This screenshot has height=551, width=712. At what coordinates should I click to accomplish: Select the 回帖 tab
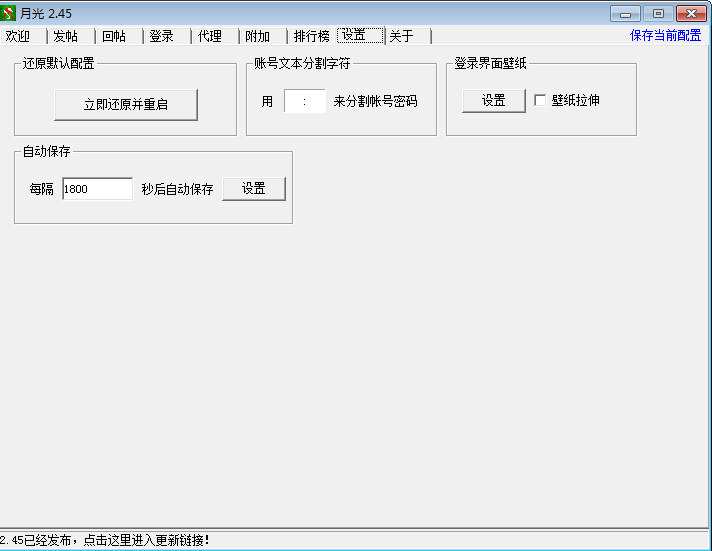click(114, 36)
